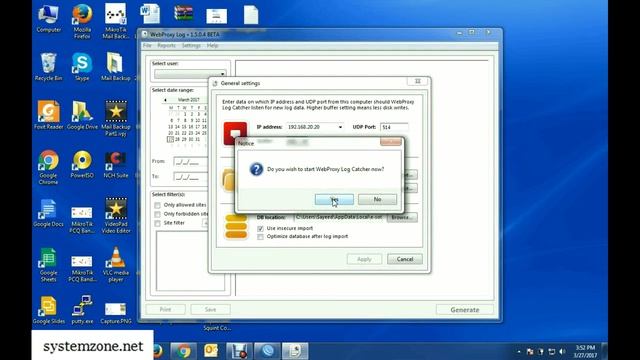This screenshot has height=360, width=640.
Task: Select the Foxit Reader desktop icon
Action: pos(48,116)
